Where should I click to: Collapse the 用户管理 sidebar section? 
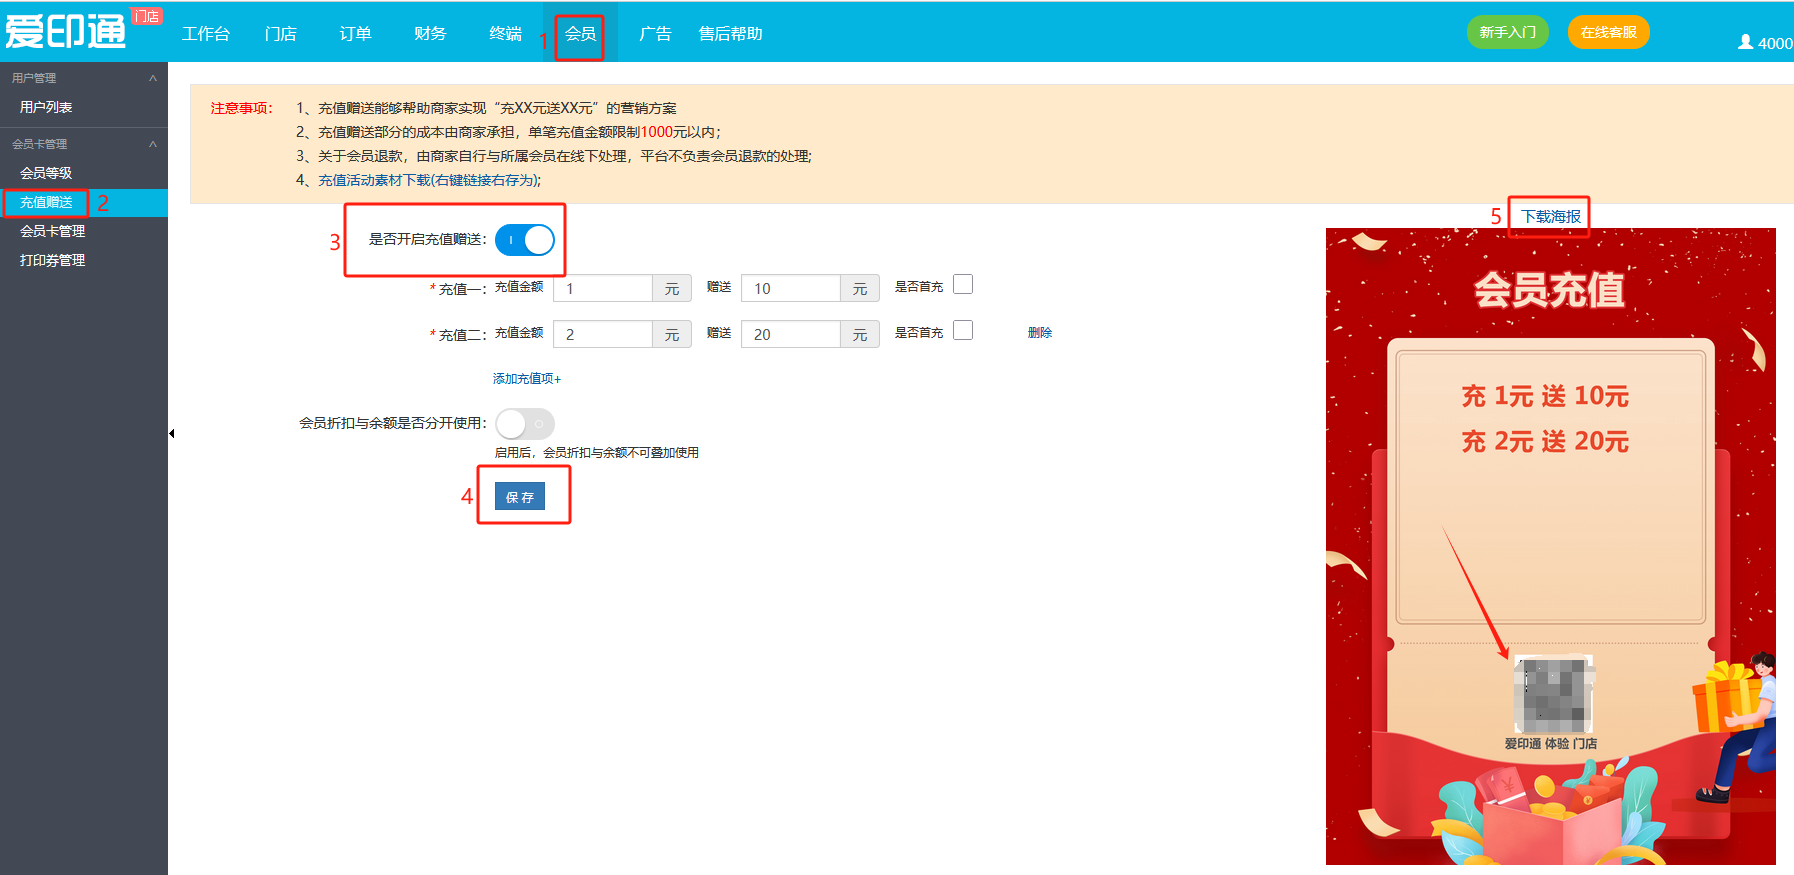click(152, 78)
